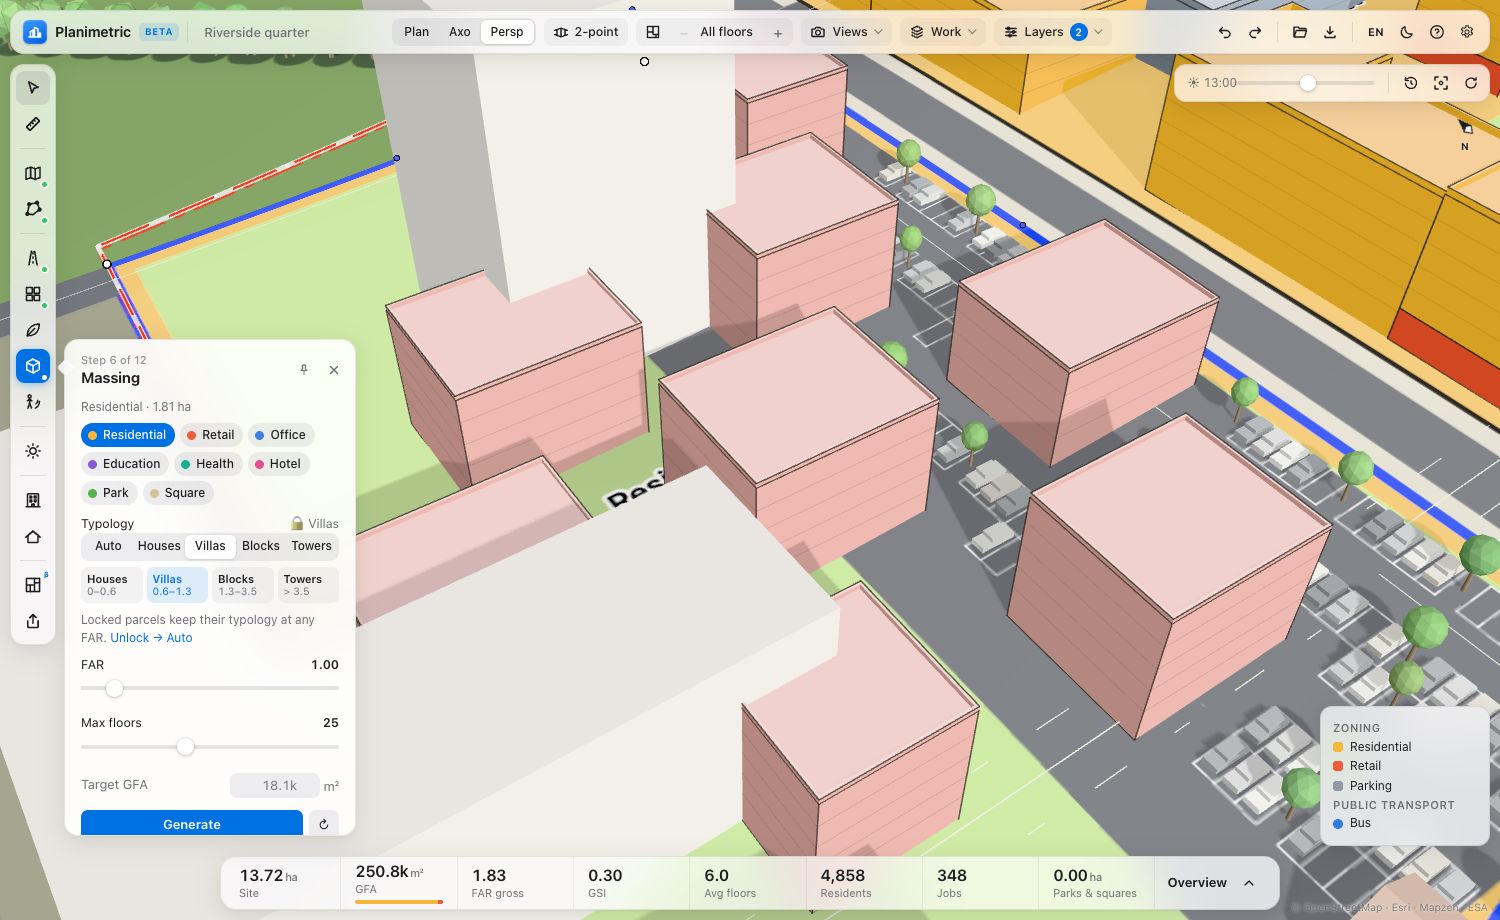Open the help question mark icon
This screenshot has height=920, width=1500.
pos(1437,32)
